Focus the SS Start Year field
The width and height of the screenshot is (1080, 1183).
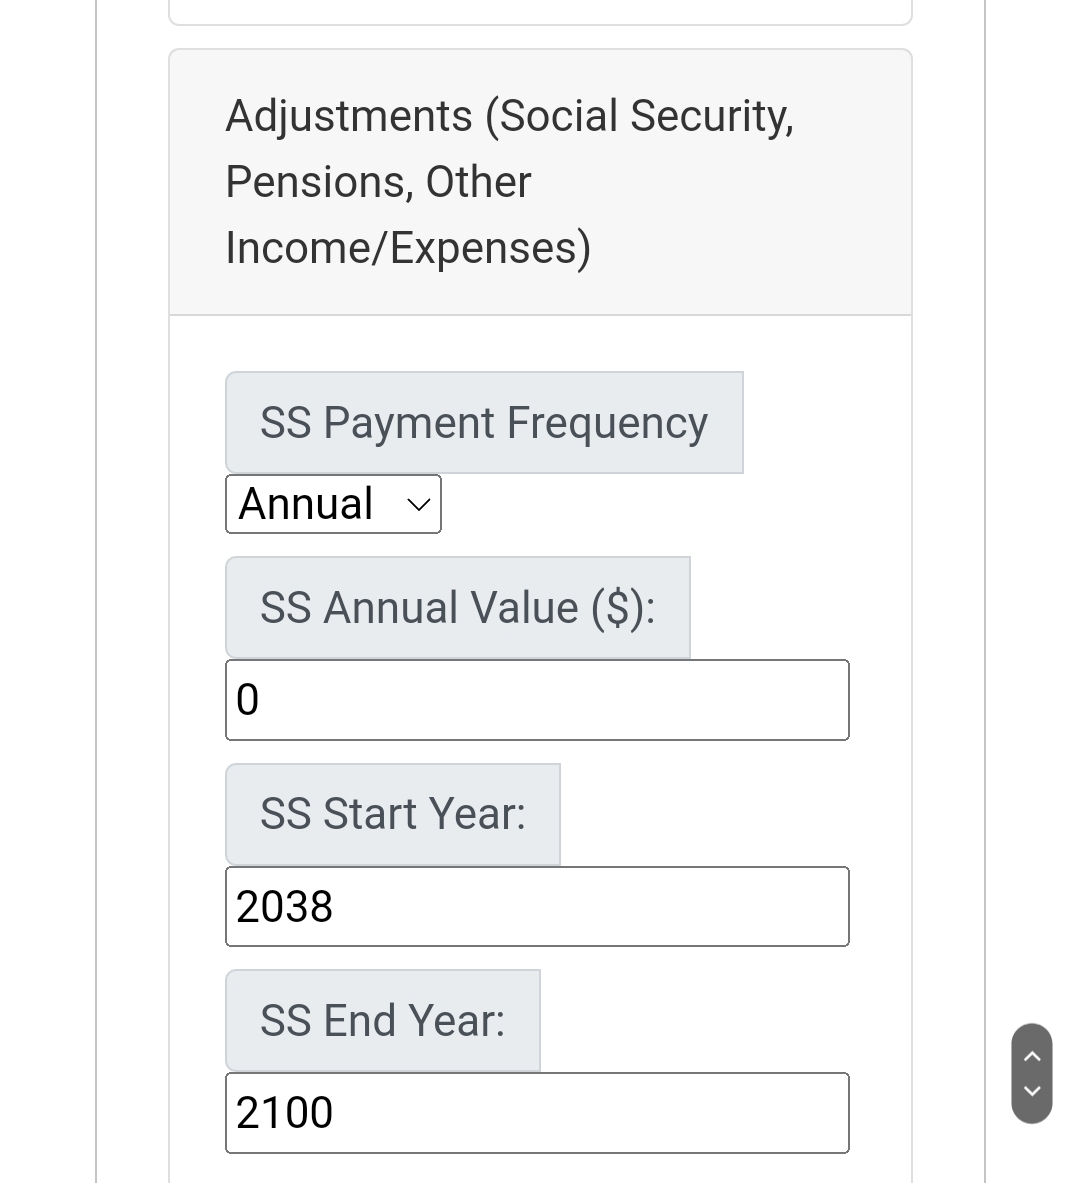(x=537, y=906)
